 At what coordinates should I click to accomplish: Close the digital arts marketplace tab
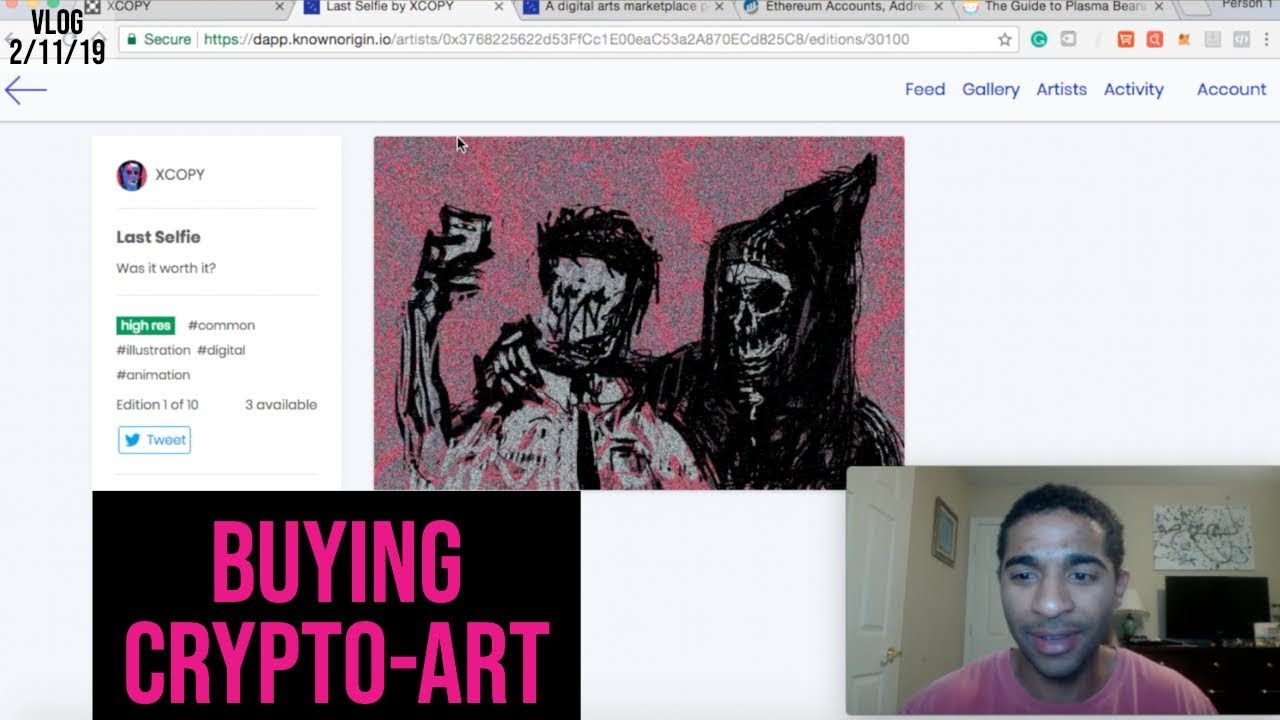(x=718, y=7)
